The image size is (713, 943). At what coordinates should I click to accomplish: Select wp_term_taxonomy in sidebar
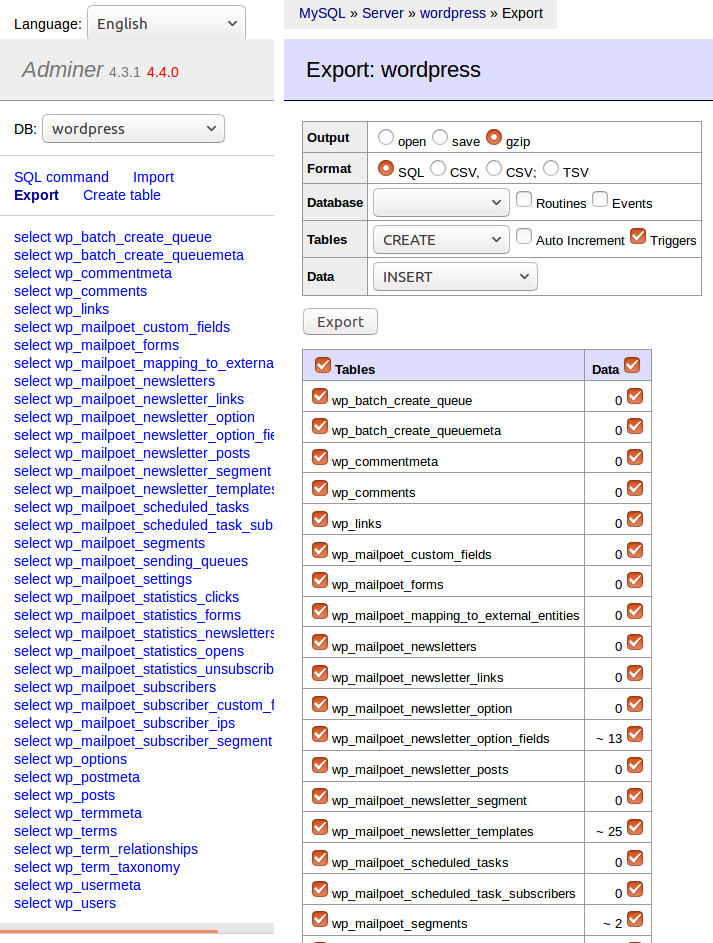[97, 867]
